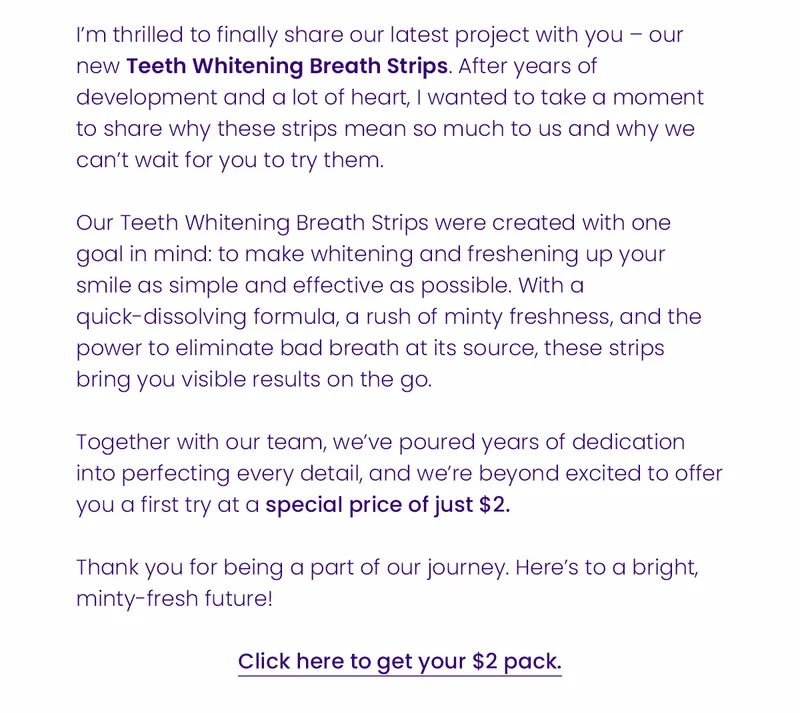This screenshot has height=713, width=800.
Task: Click the words 'into perfecting every detail'
Action: point(219,474)
